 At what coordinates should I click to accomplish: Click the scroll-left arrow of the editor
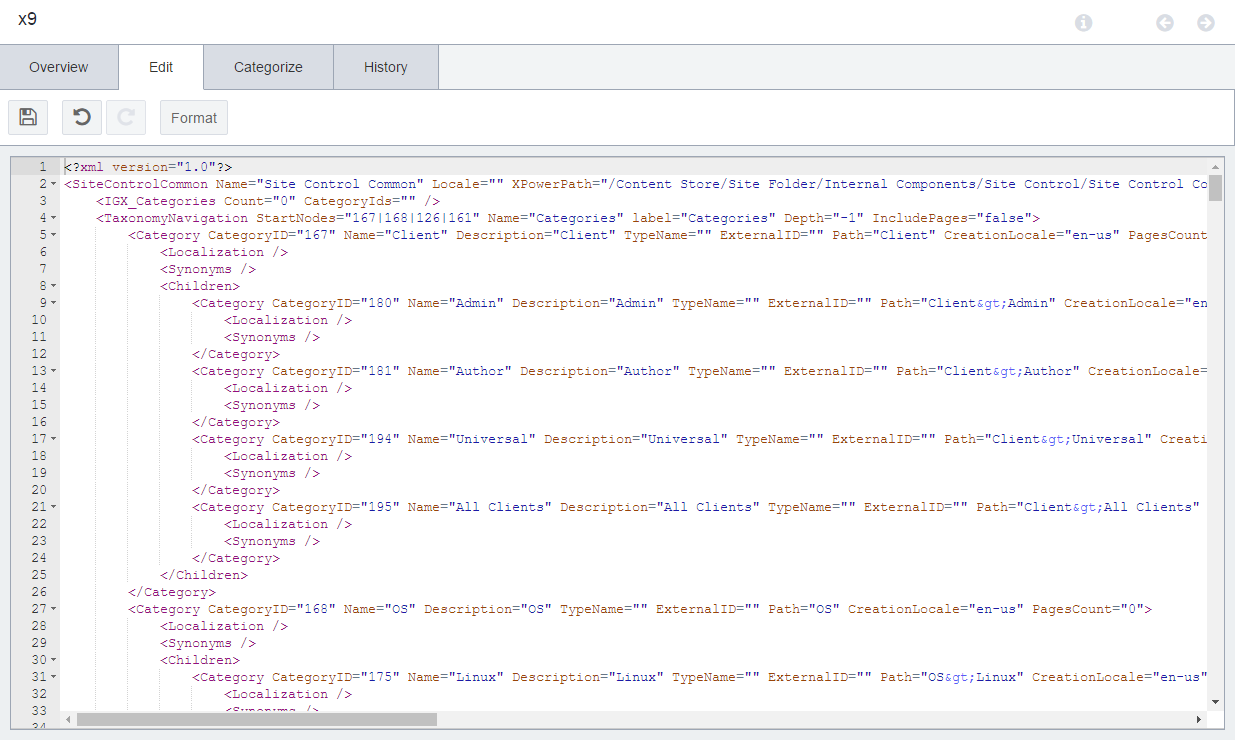point(69,719)
